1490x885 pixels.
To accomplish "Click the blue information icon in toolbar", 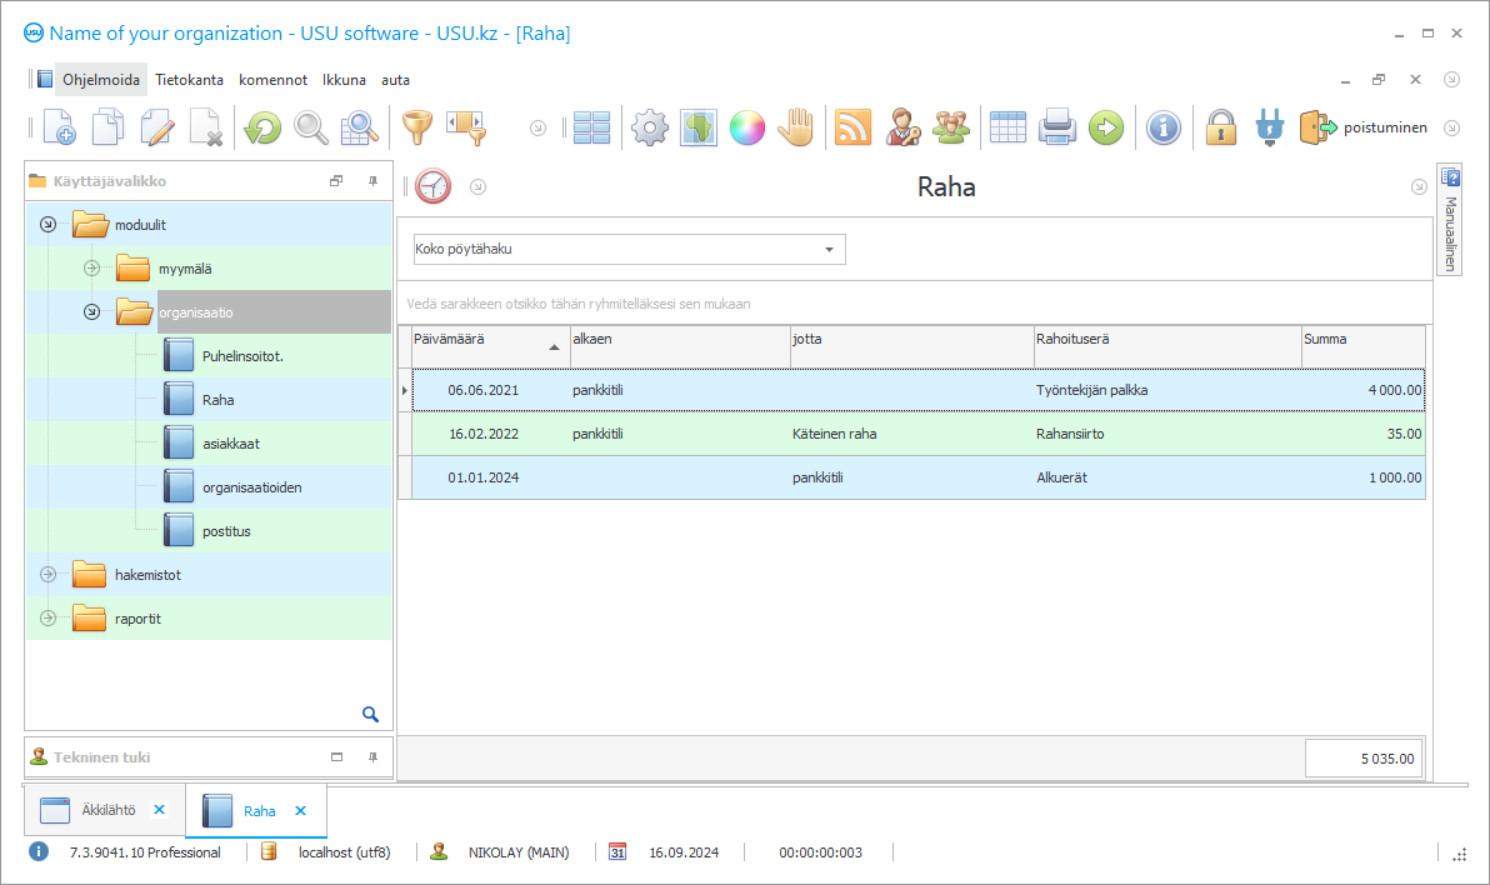I will (x=1163, y=128).
